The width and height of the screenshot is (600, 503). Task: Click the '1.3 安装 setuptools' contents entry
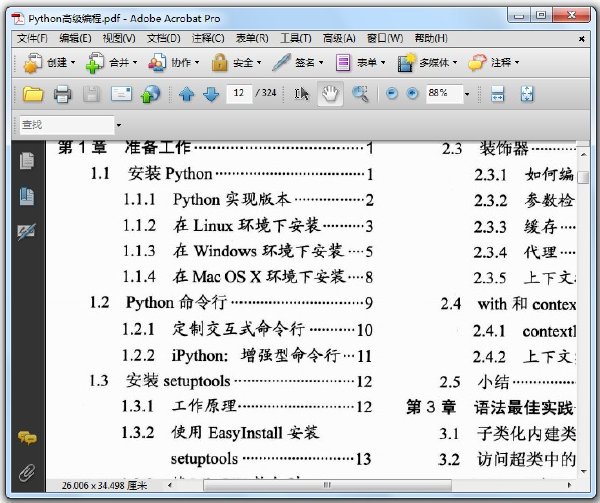click(230, 381)
